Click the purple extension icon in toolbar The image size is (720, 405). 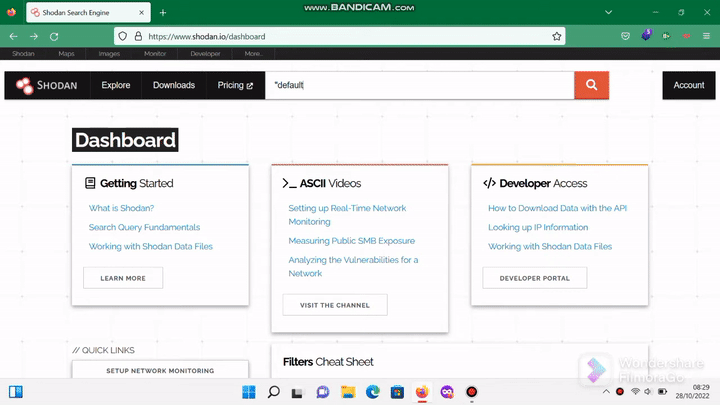[647, 35]
